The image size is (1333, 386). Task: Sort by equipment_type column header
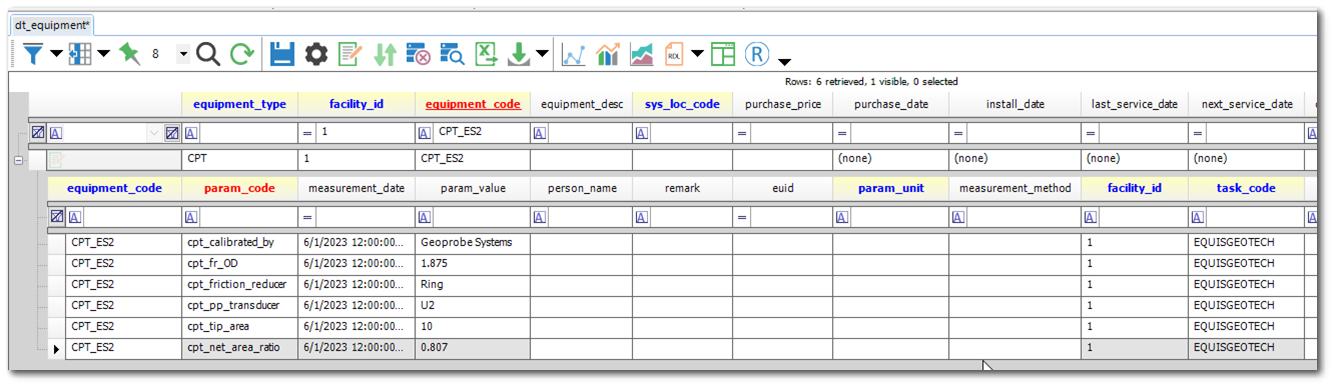239,104
